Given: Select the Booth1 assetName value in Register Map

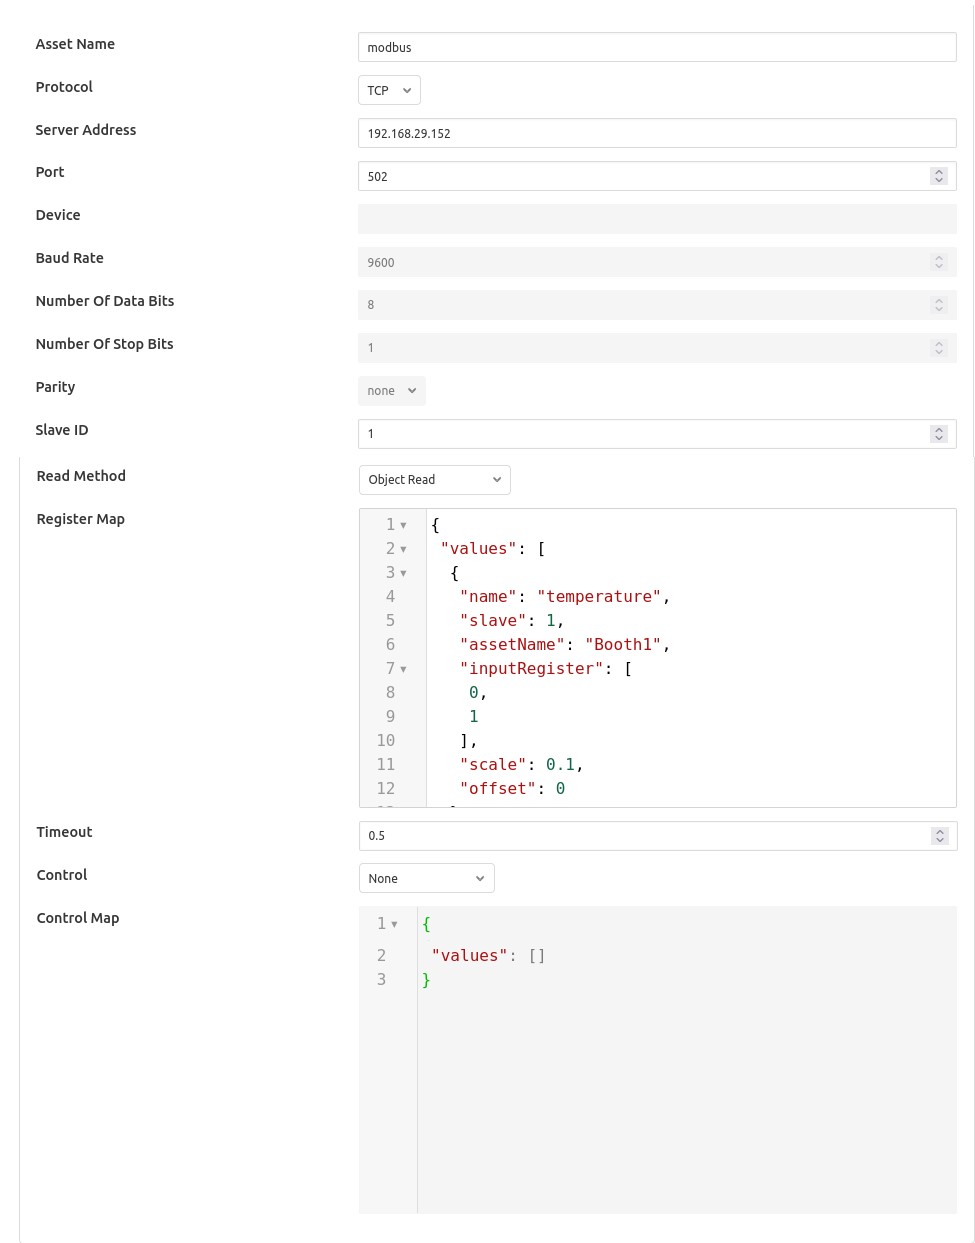Looking at the screenshot, I should pos(622,644).
